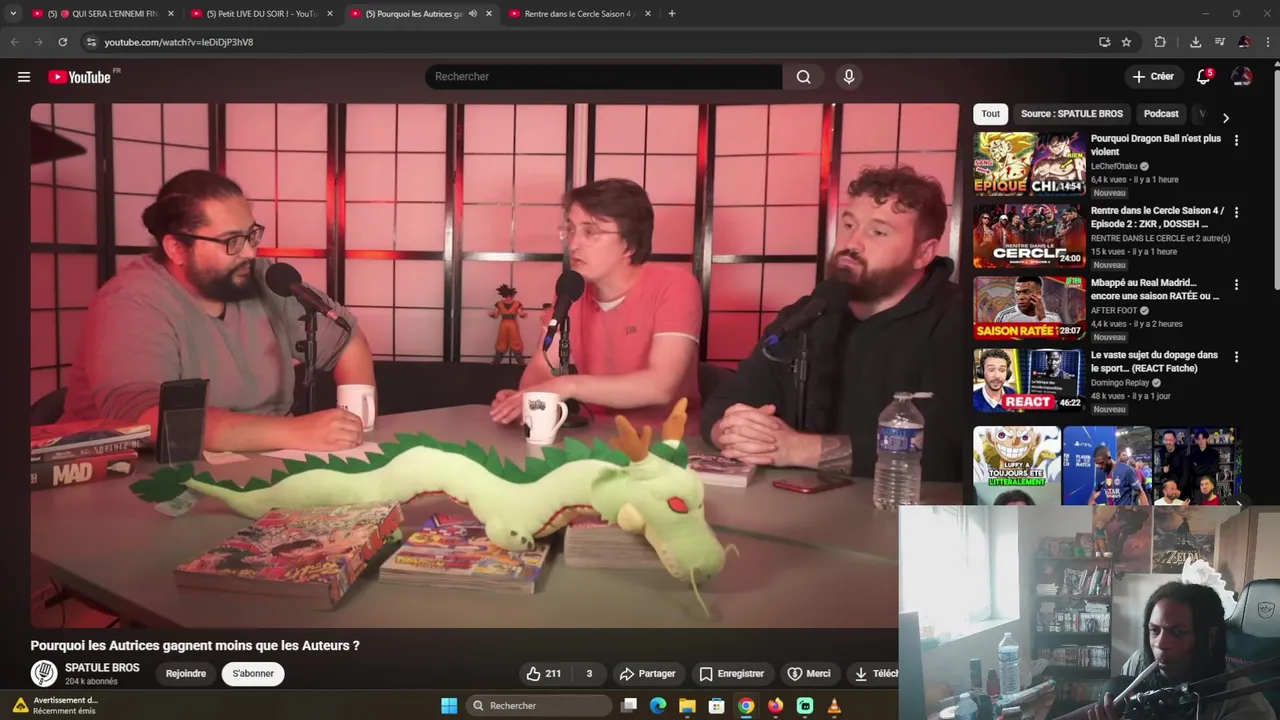Screen dimensions: 1280x720
Task: Launch Microsoft Edge from taskbar
Action: 658,706
